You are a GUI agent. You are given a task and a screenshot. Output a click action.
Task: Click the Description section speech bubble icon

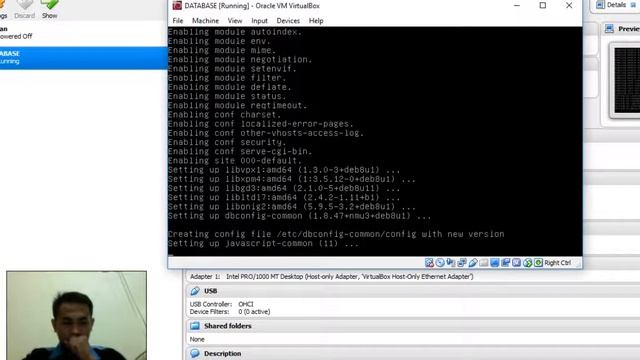(195, 353)
